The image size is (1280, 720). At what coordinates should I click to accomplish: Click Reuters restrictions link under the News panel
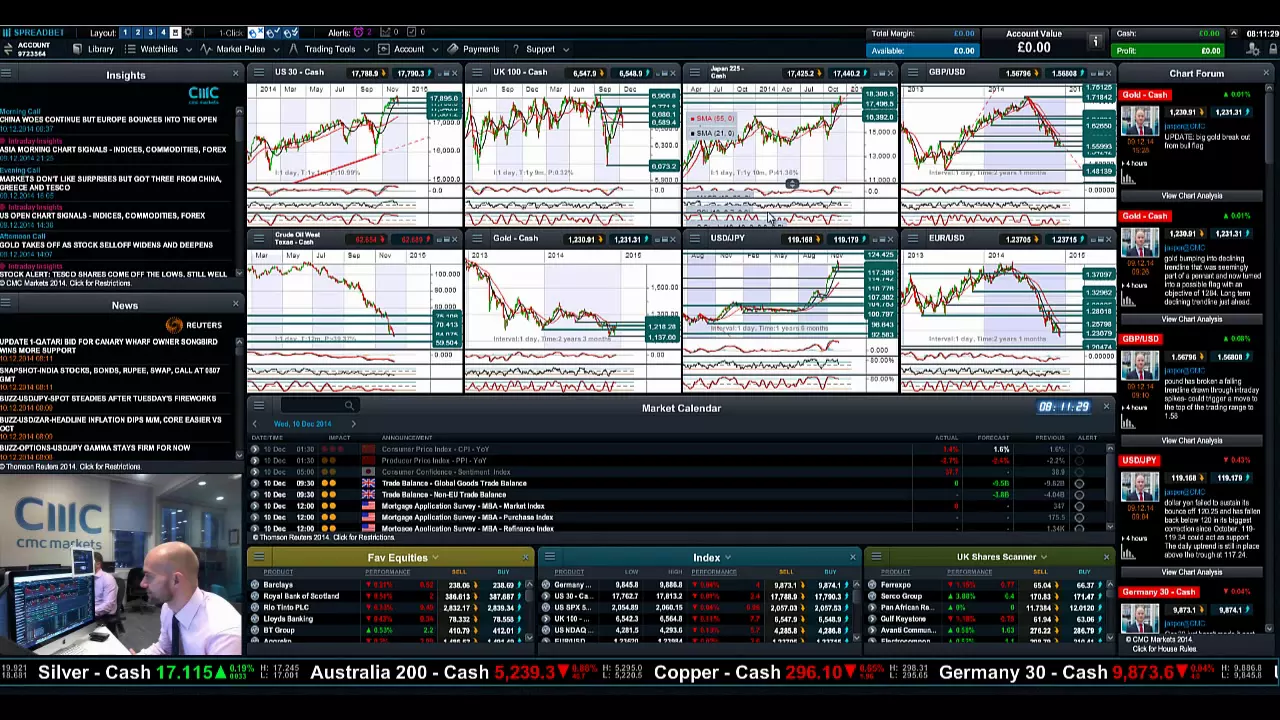[x=70, y=467]
